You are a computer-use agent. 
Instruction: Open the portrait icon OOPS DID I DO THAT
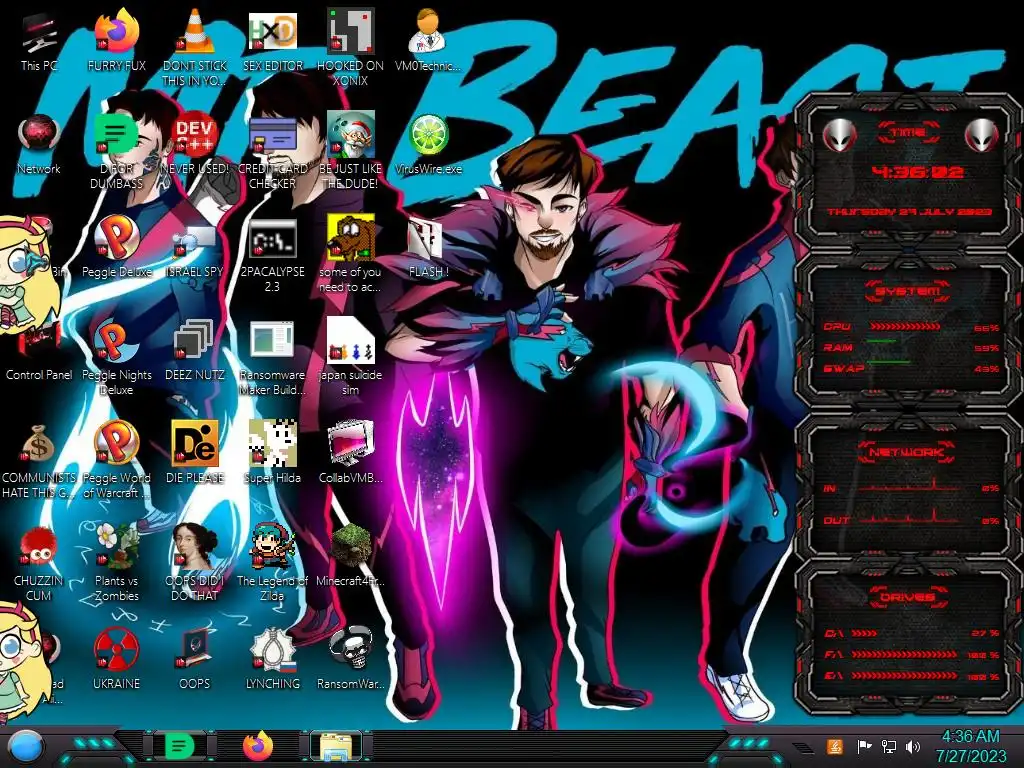[195, 562]
